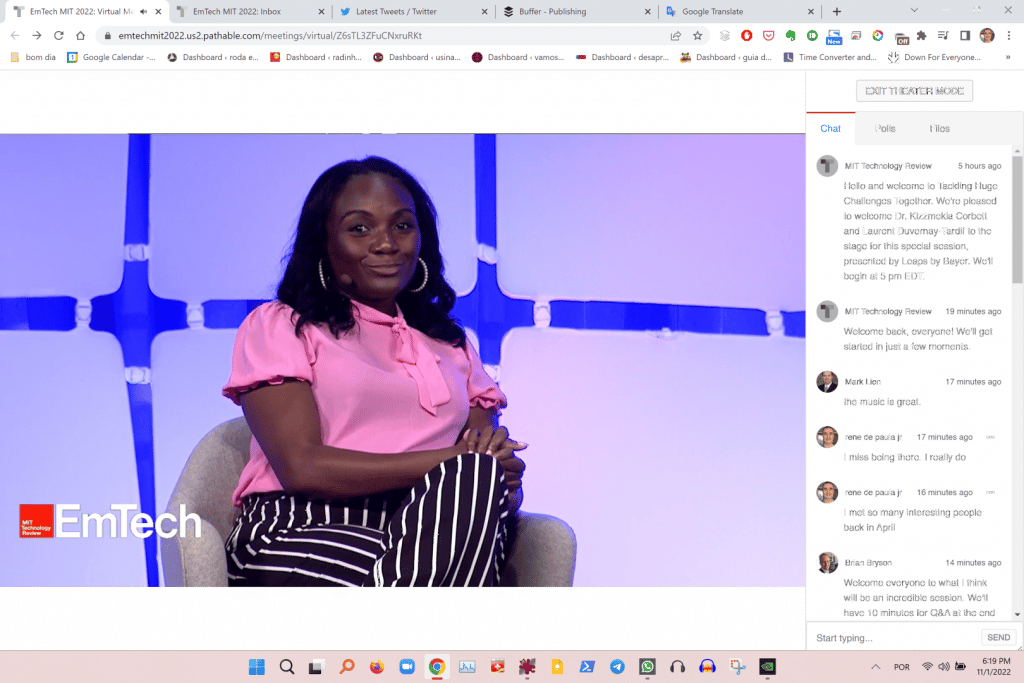This screenshot has width=1024, height=683.
Task: Toggle the site security padlock info
Action: (x=106, y=33)
